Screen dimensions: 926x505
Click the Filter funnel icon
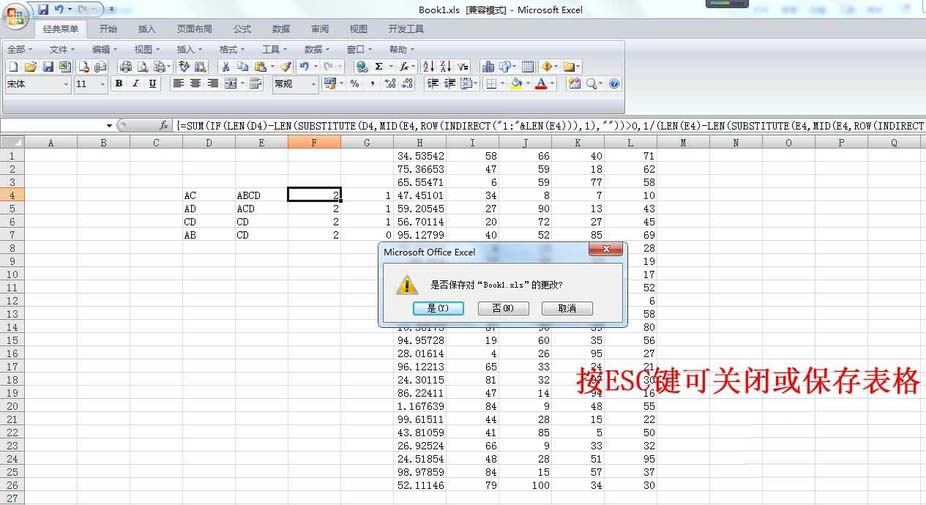click(x=463, y=67)
